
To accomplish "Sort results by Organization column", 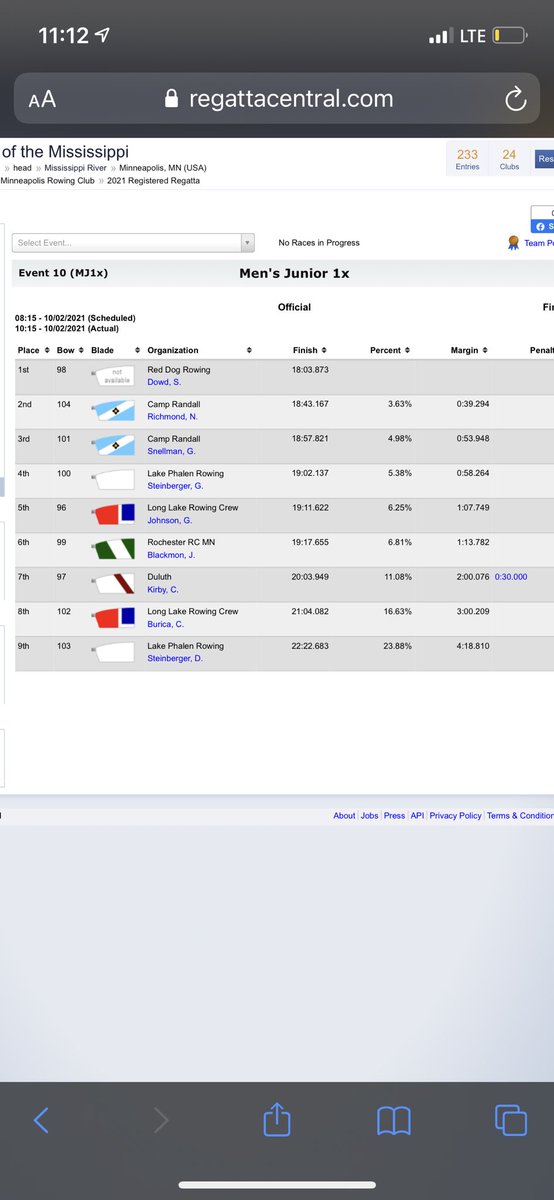I will 198,350.
